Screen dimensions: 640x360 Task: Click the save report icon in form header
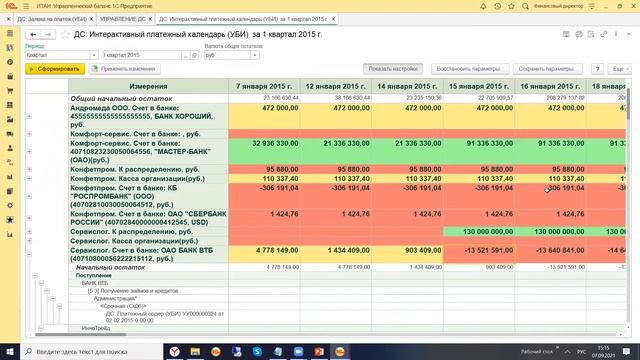coord(566,34)
